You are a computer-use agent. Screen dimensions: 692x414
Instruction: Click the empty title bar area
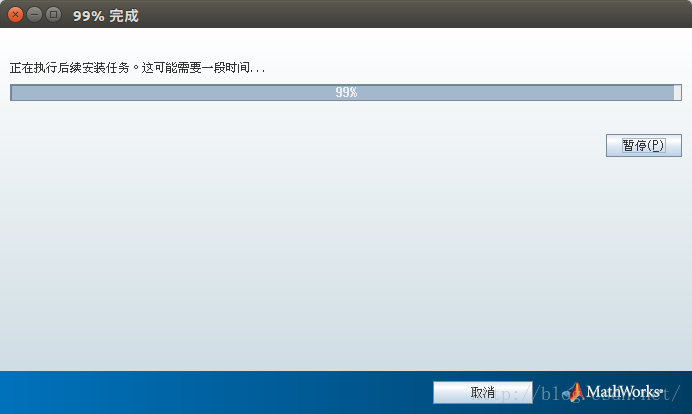(x=397, y=14)
